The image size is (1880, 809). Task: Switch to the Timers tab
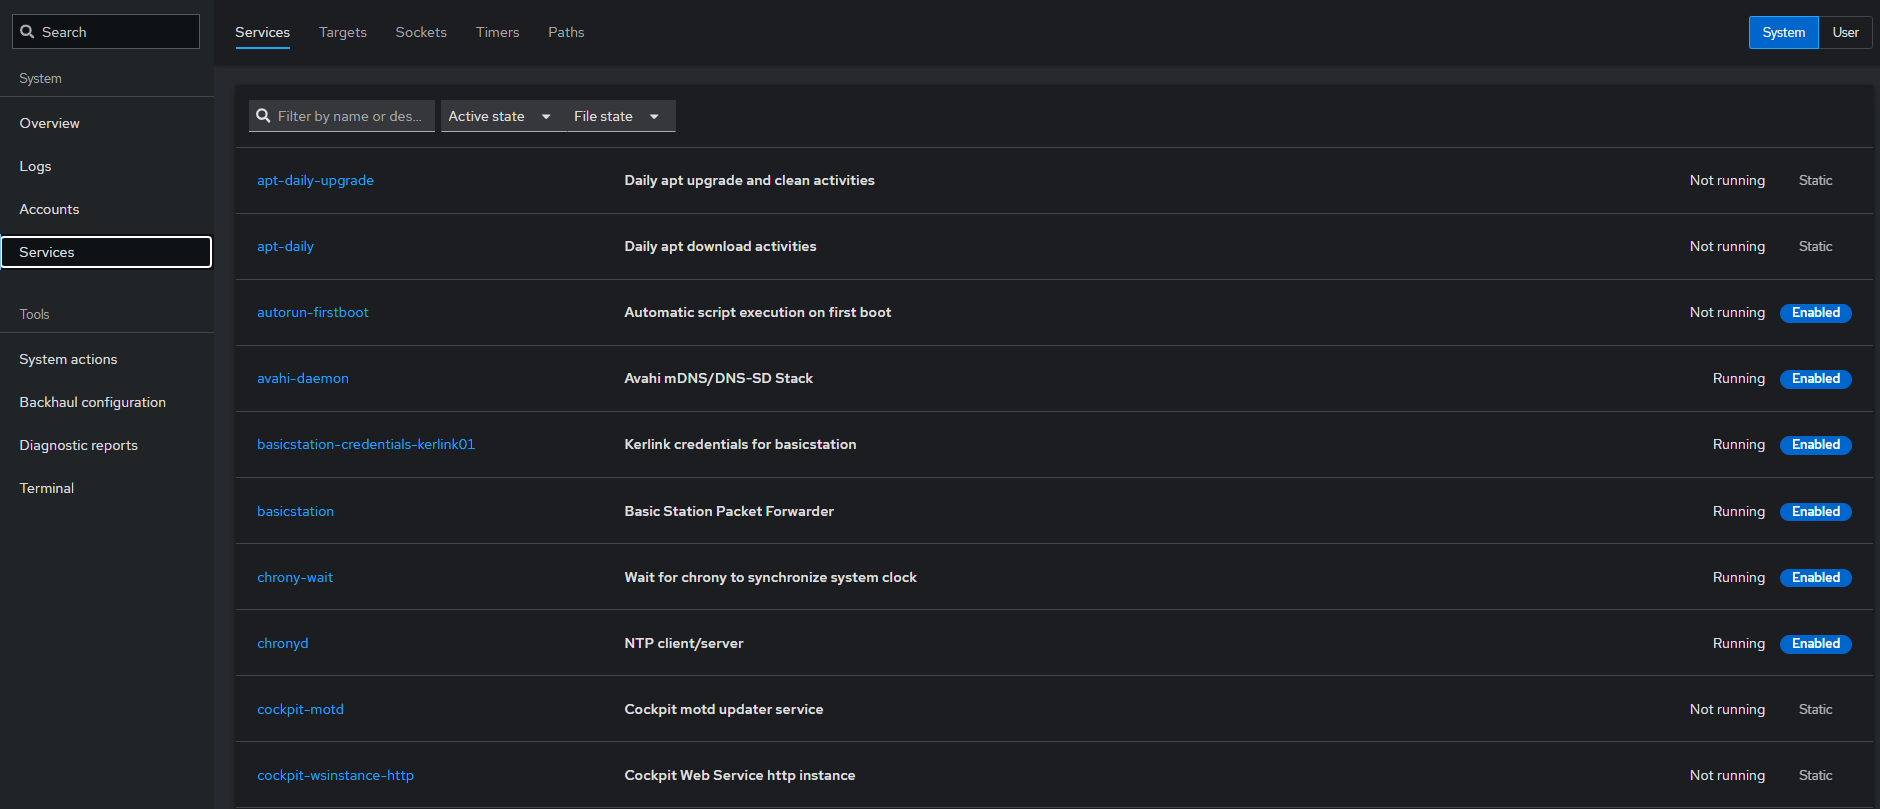tap(497, 32)
